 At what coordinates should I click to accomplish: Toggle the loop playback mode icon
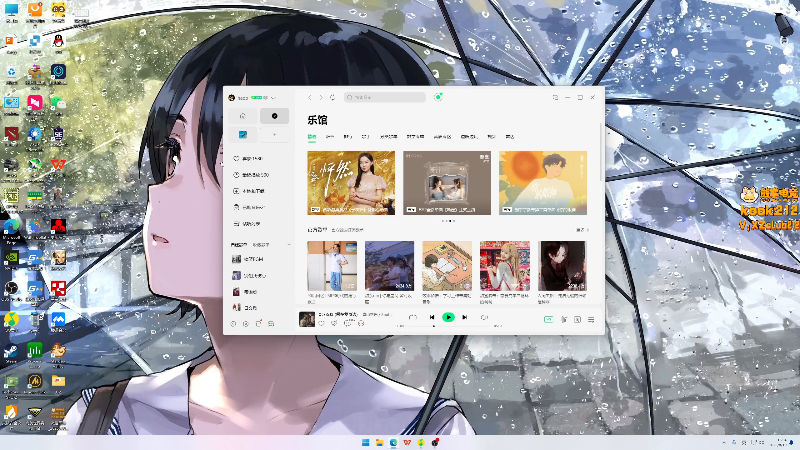click(413, 317)
